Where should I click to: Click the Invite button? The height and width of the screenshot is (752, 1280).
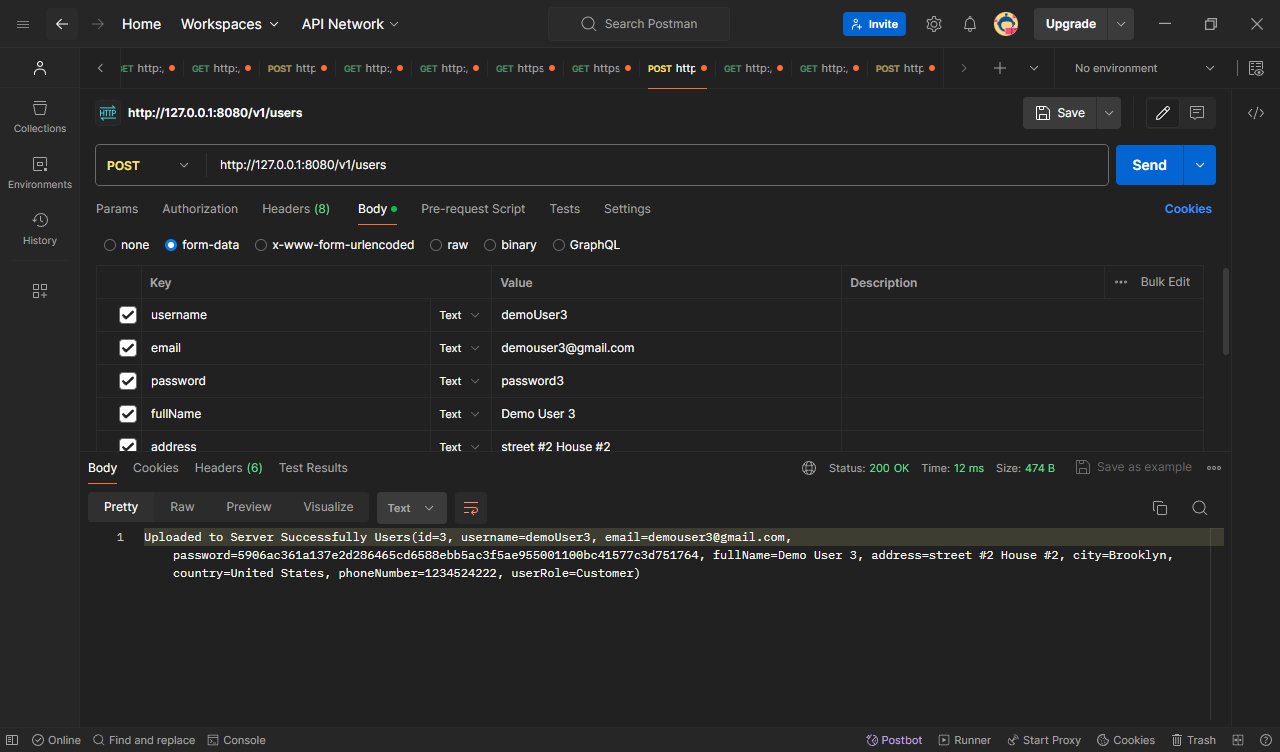874,24
